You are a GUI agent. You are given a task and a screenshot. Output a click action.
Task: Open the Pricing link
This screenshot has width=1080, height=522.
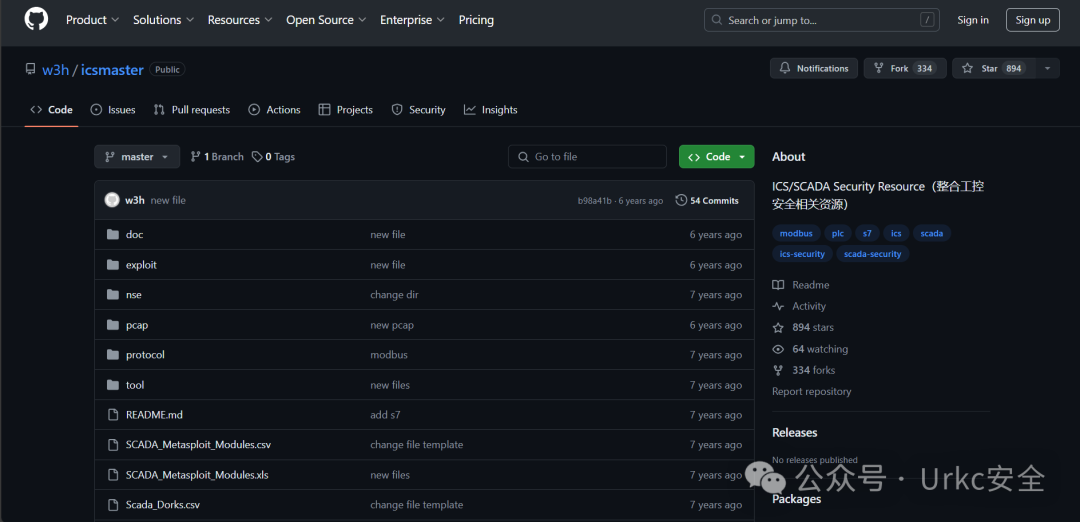[x=476, y=20]
